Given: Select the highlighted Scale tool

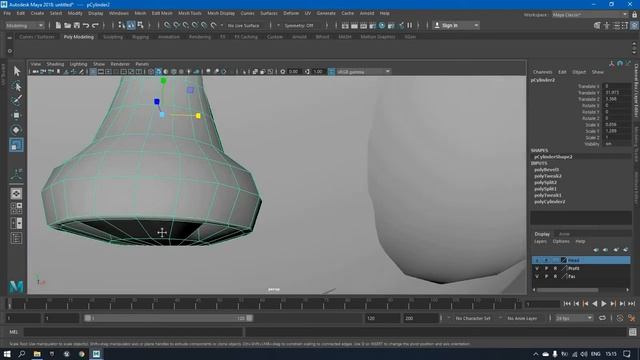Looking at the screenshot, I should pos(16,145).
